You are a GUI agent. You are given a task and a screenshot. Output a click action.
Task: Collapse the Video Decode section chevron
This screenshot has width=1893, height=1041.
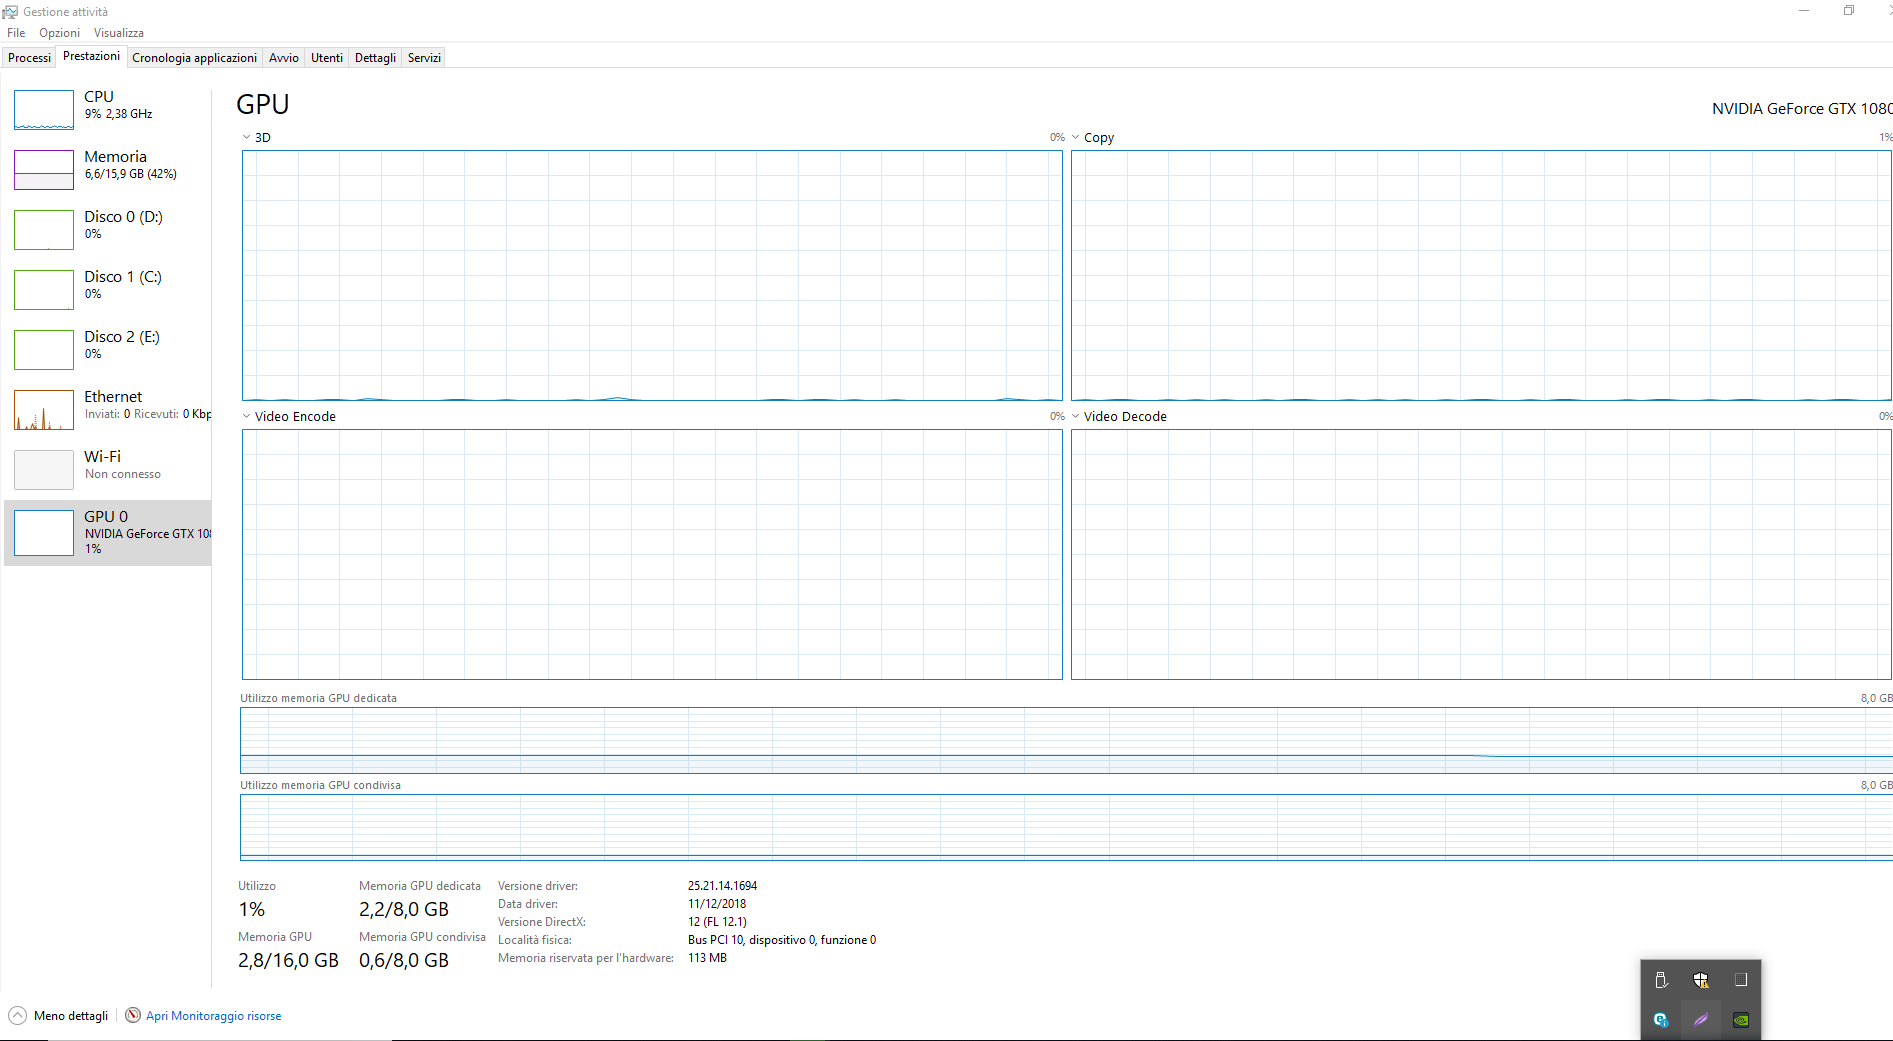click(x=1075, y=416)
